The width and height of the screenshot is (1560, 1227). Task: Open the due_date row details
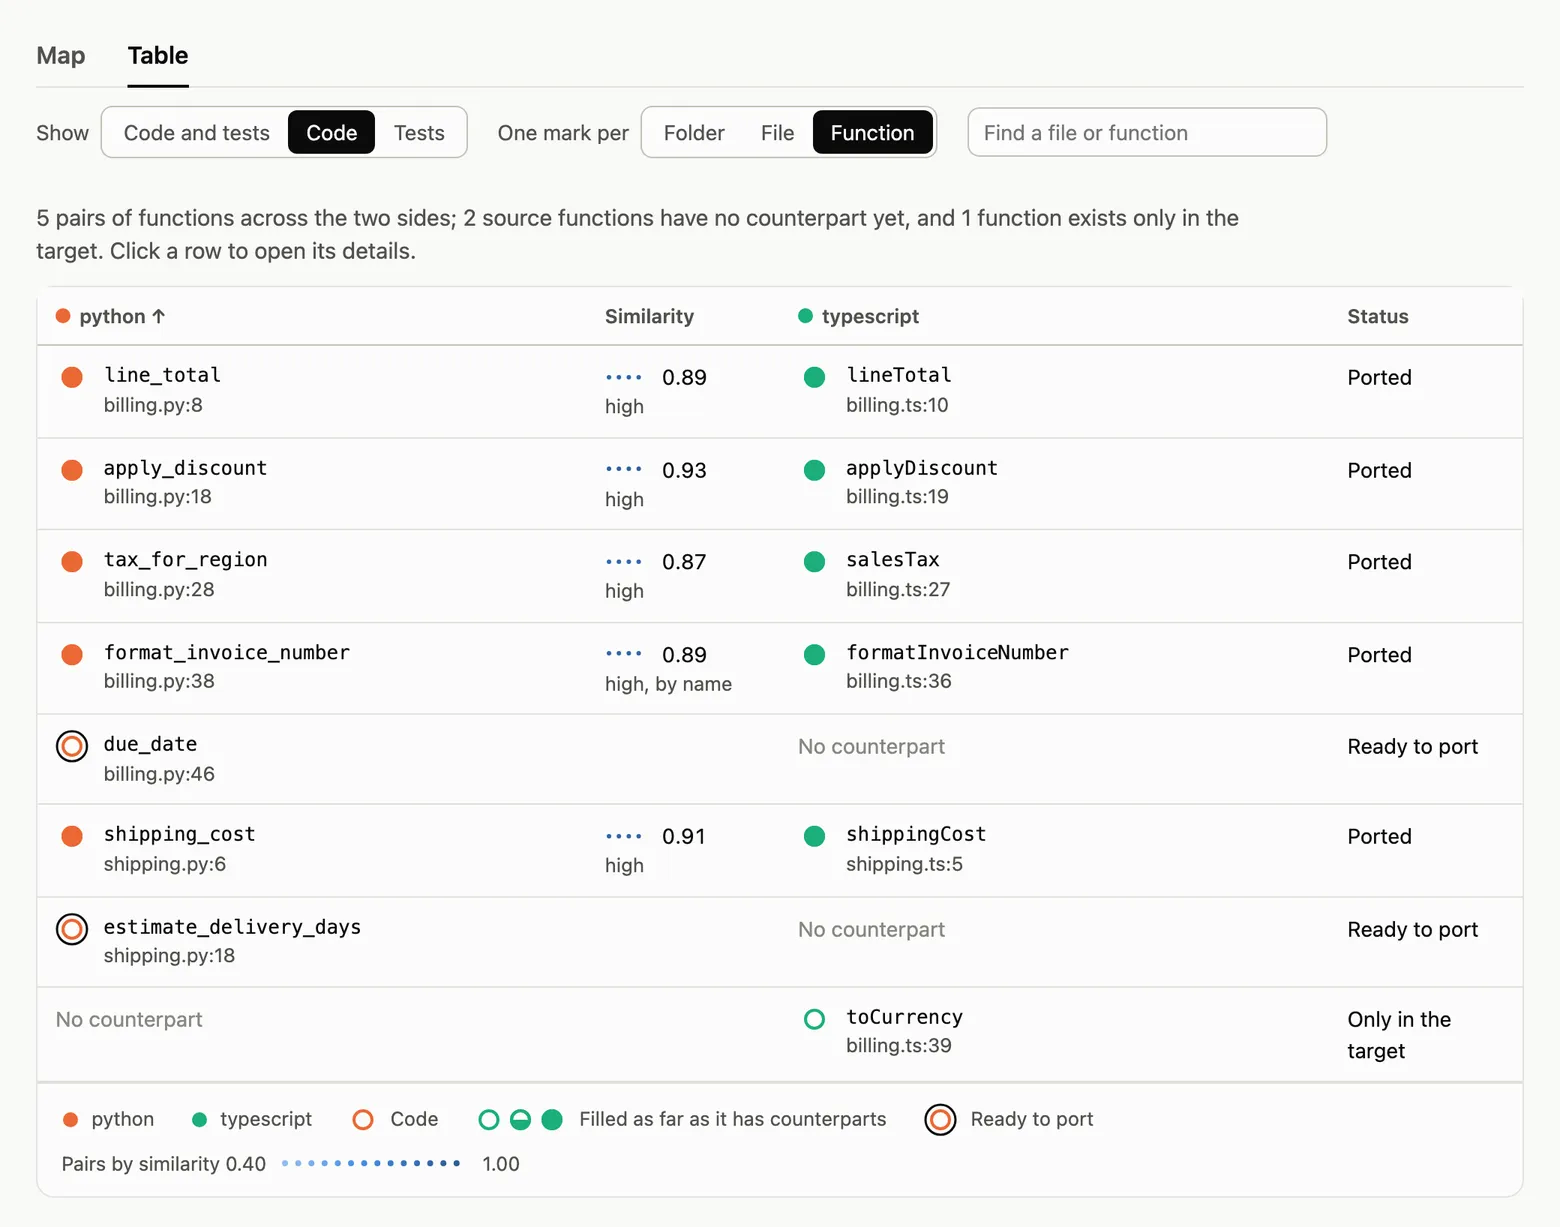tap(780, 759)
